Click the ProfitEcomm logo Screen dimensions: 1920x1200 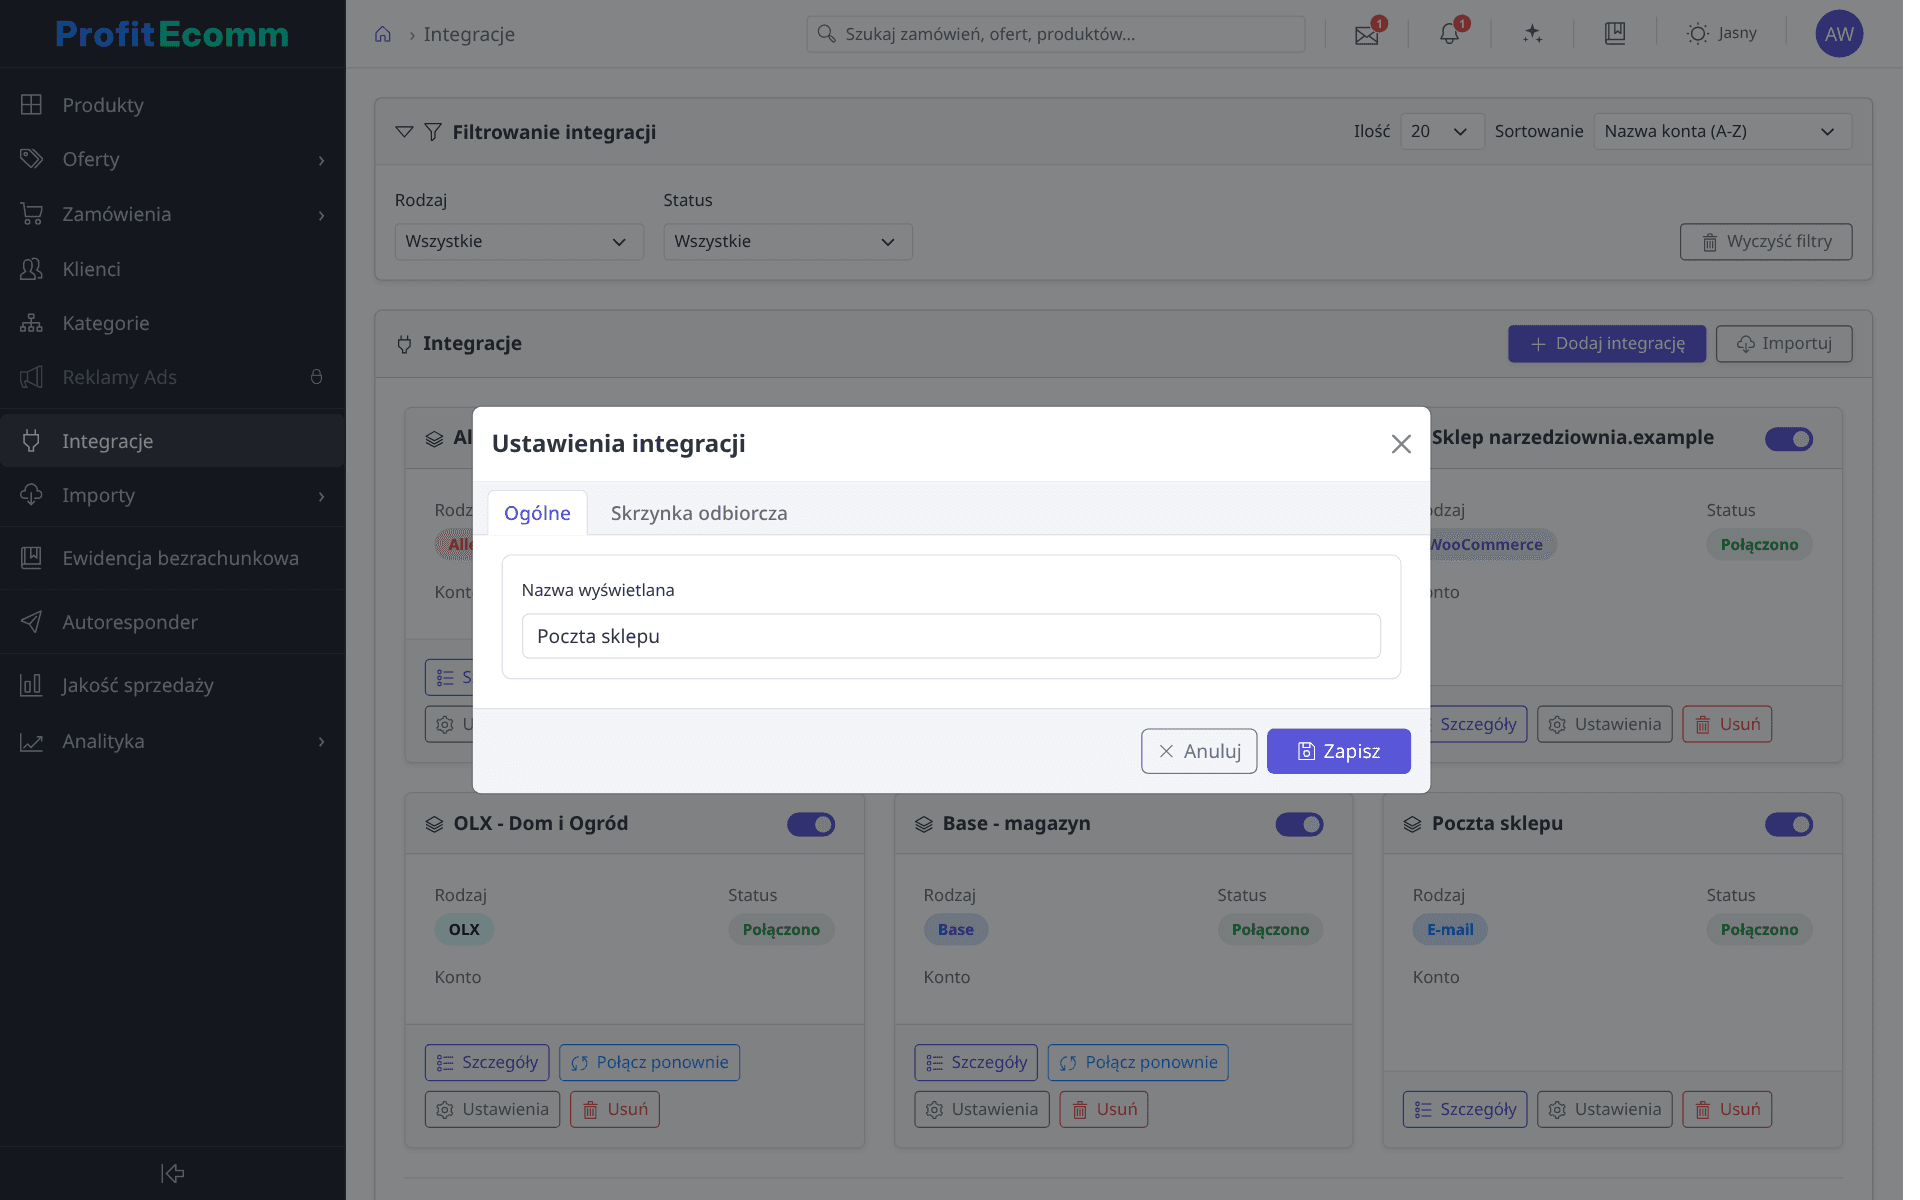(172, 34)
